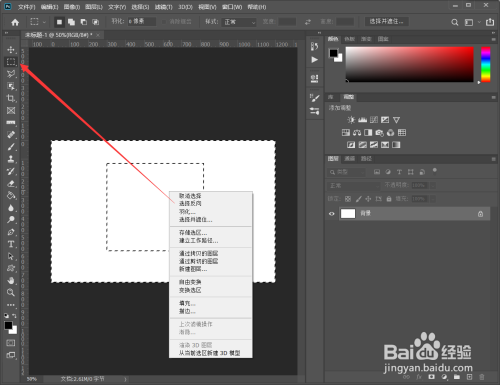Change screen mode at toolbar bottom
Viewport: 500px width, 385px height.
click(11, 355)
